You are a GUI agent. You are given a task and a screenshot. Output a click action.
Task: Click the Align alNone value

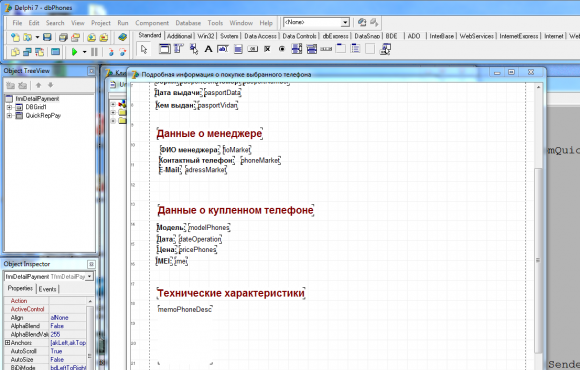click(x=68, y=318)
